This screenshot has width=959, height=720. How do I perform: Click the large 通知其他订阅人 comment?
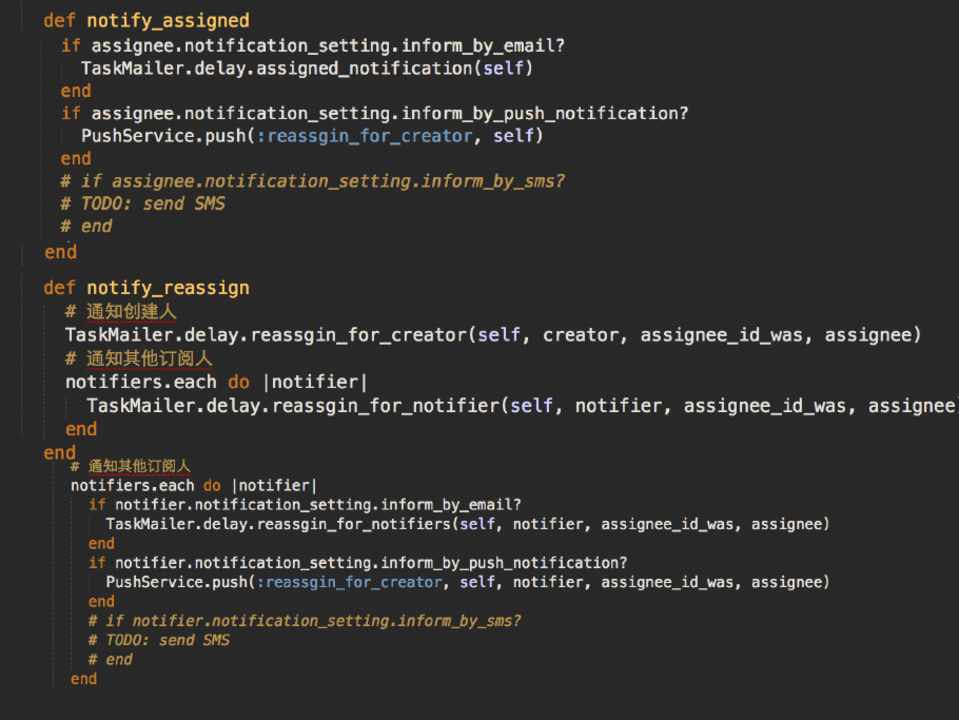coord(148,358)
